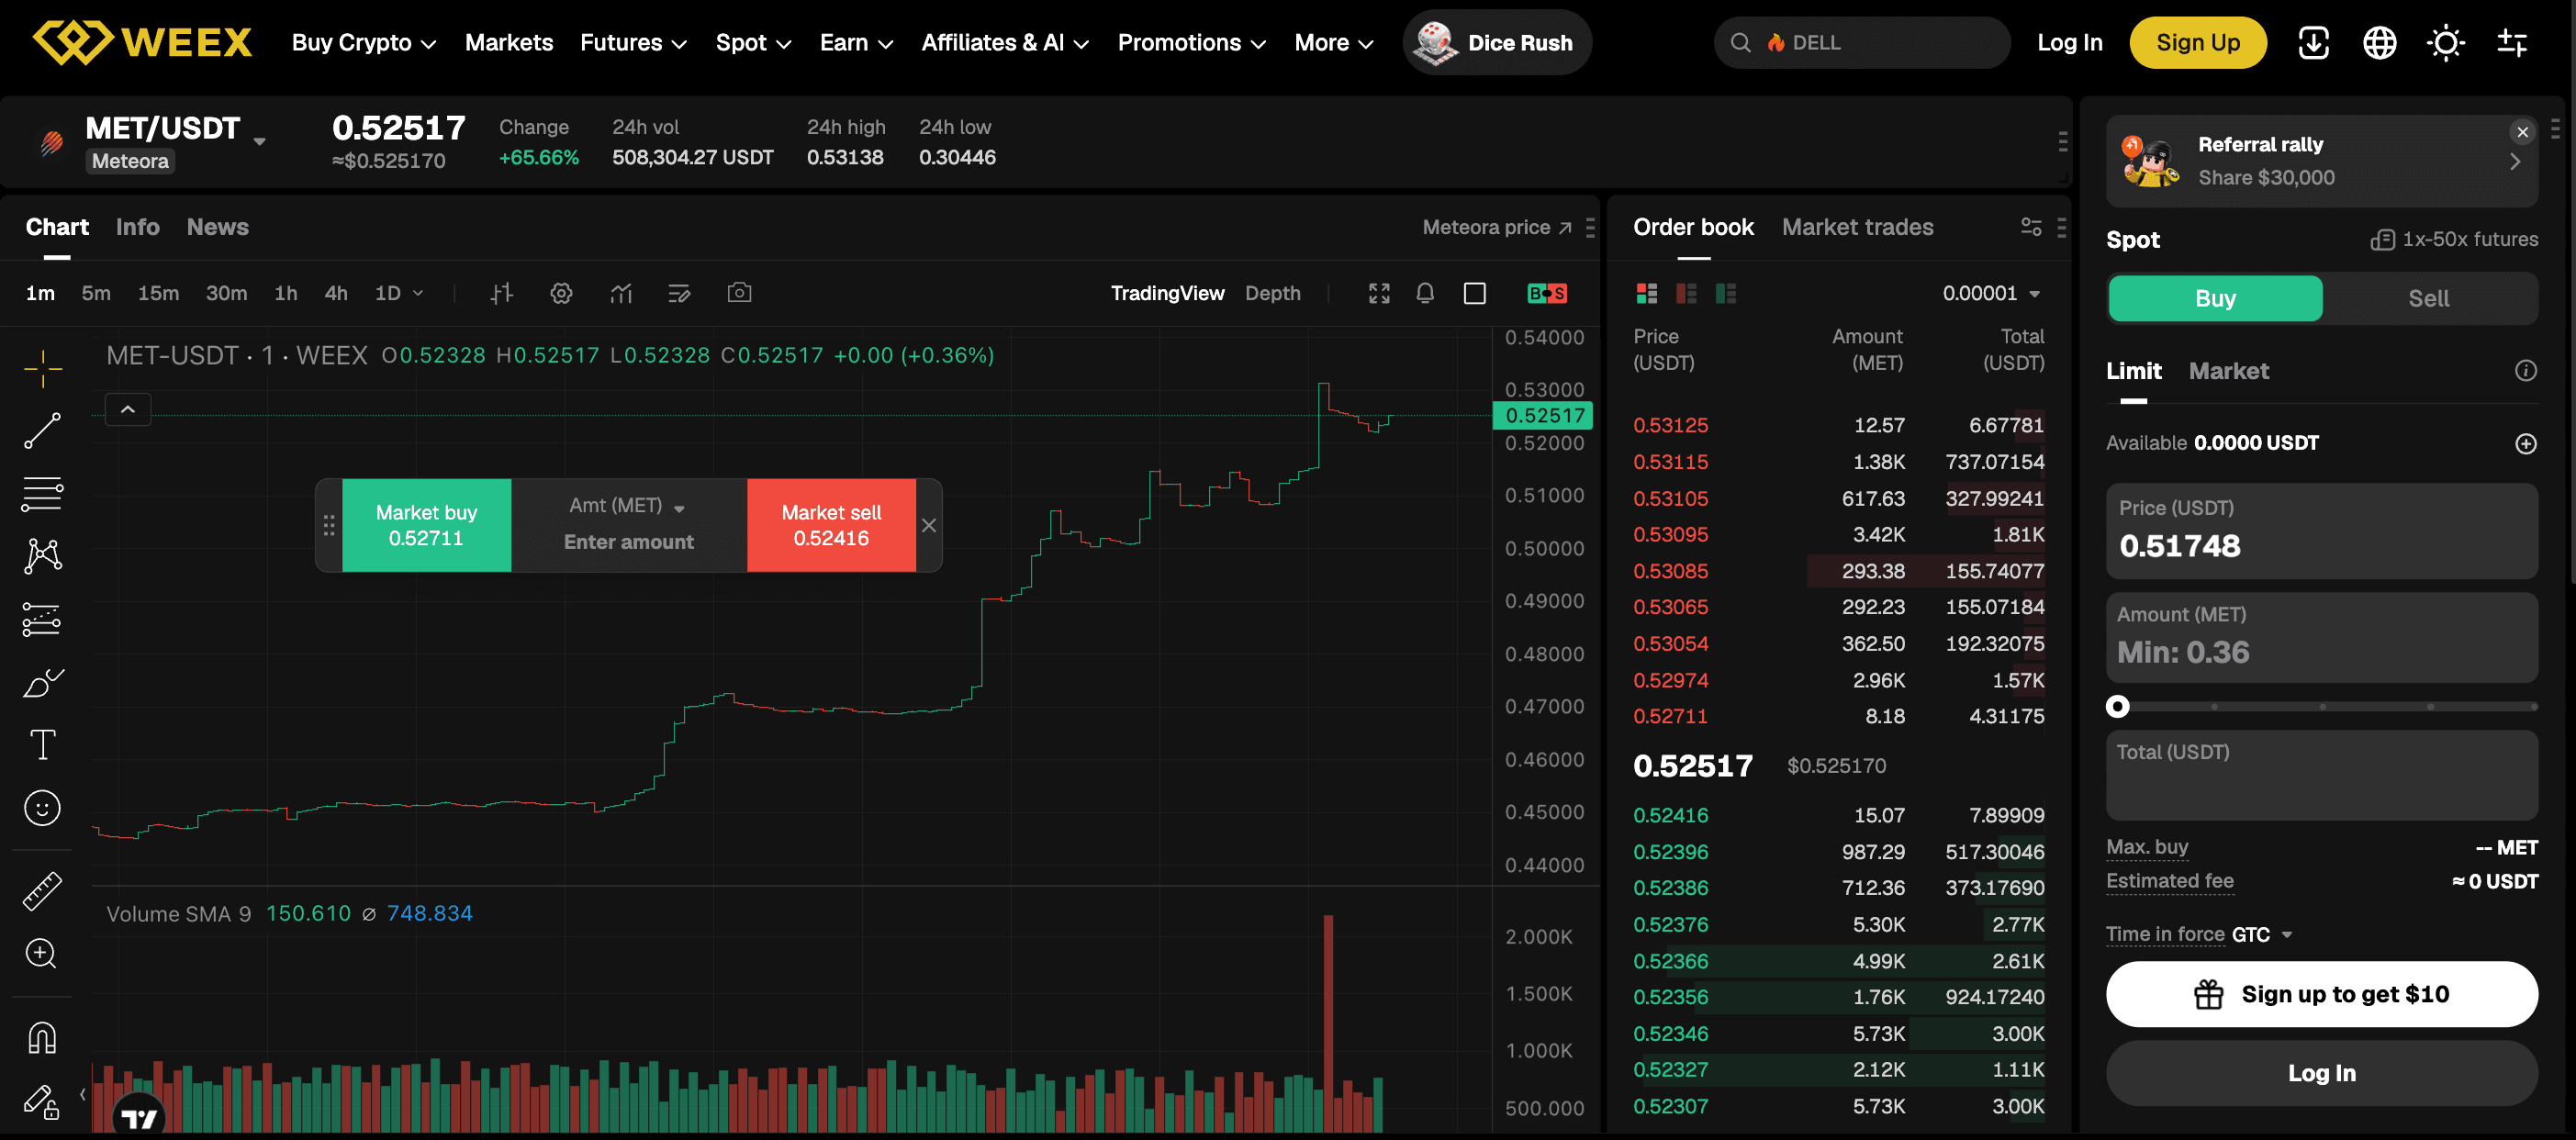Enter fullscreen chart mode
2576x1140 pixels.
pyautogui.click(x=1379, y=293)
